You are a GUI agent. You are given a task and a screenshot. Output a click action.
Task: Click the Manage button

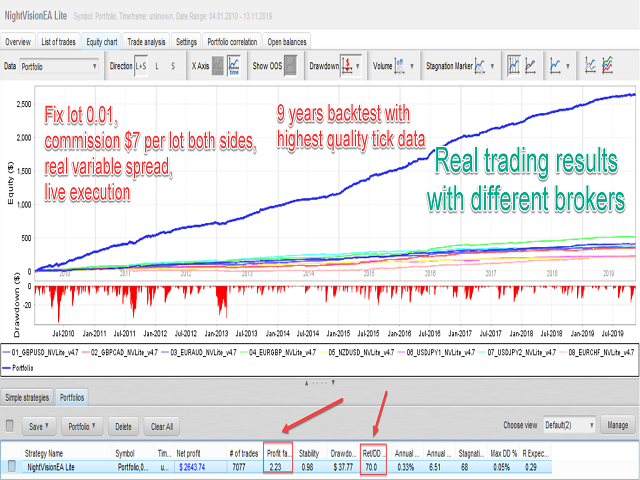click(x=618, y=425)
